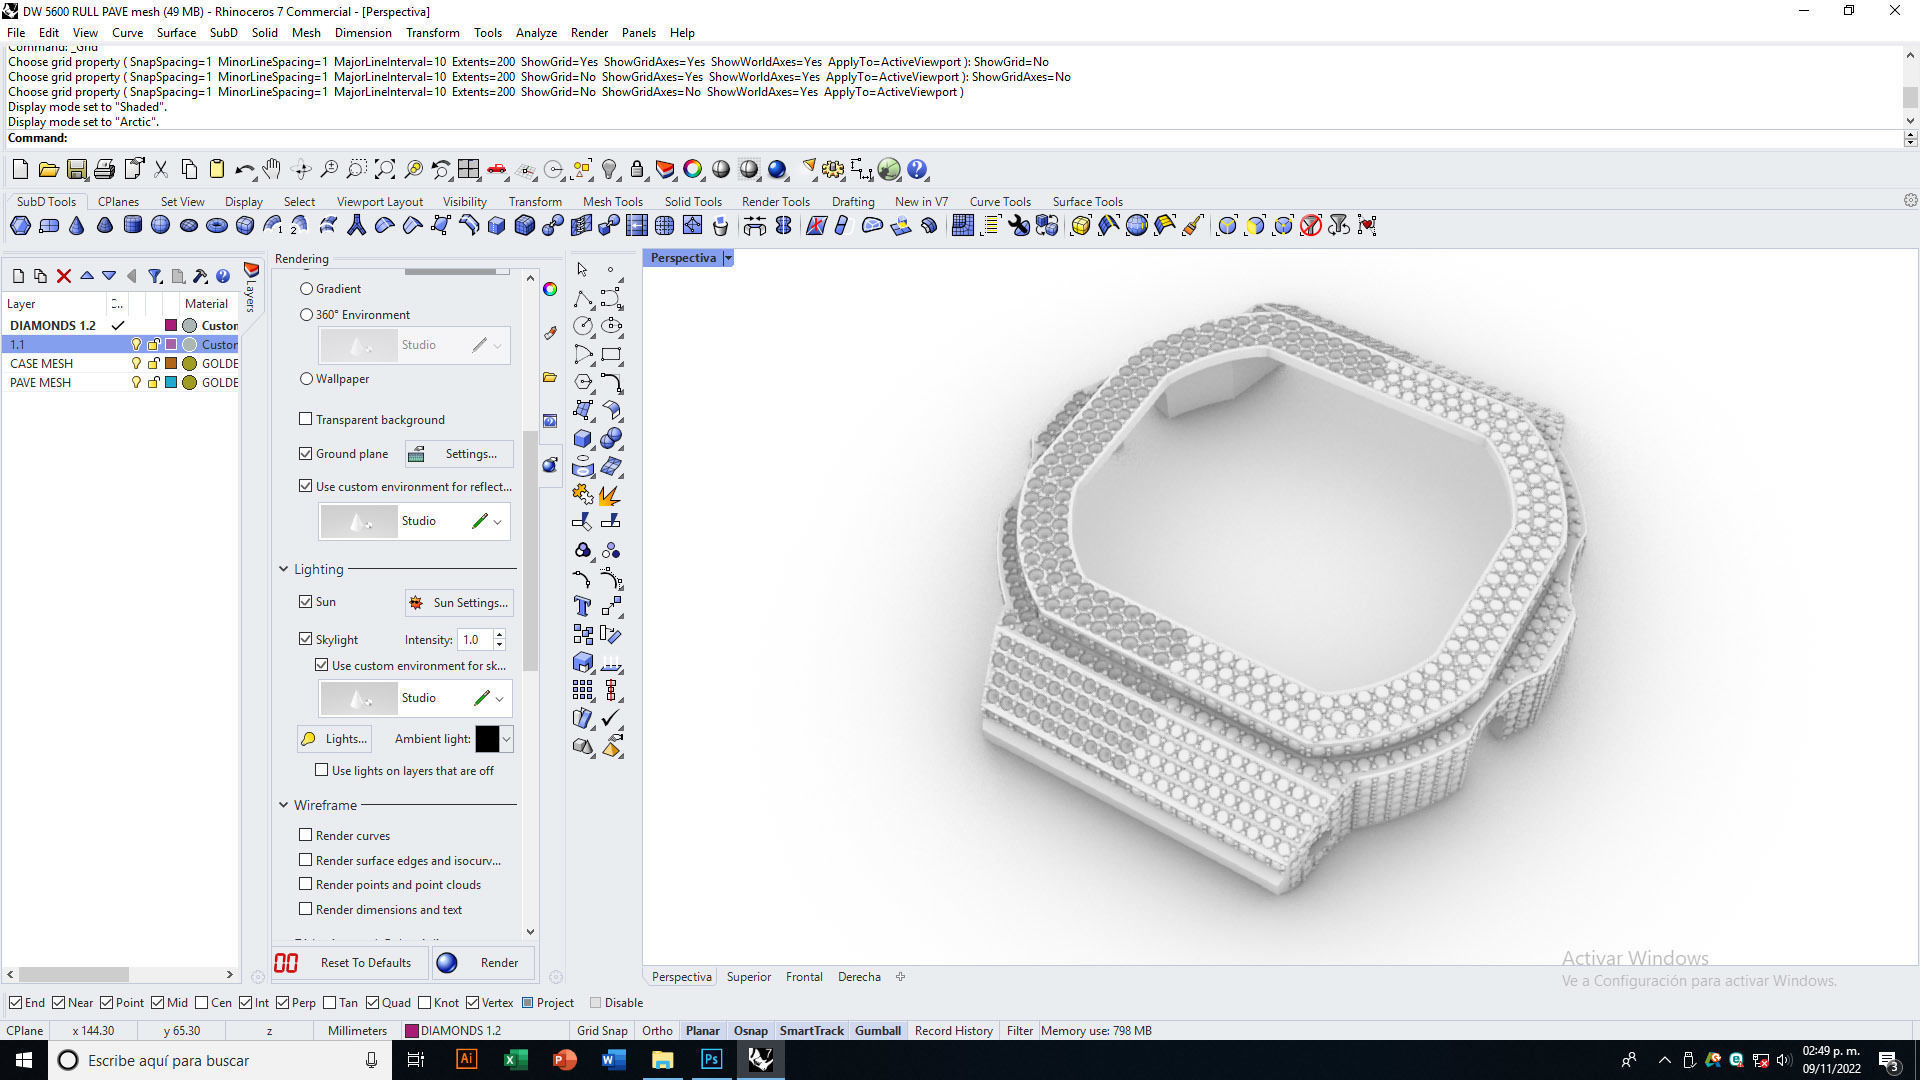Enable Transparent background checkbox
Image resolution: width=1920 pixels, height=1080 pixels.
click(x=306, y=419)
